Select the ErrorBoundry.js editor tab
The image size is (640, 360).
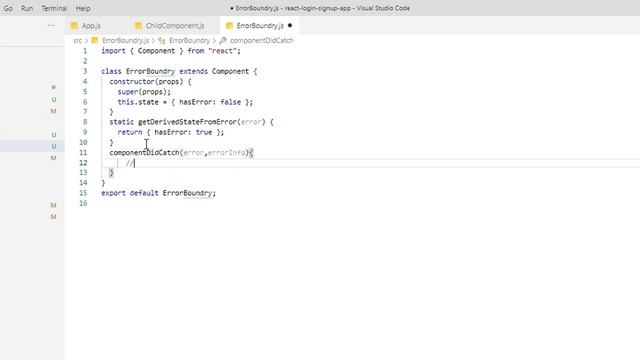[260, 26]
